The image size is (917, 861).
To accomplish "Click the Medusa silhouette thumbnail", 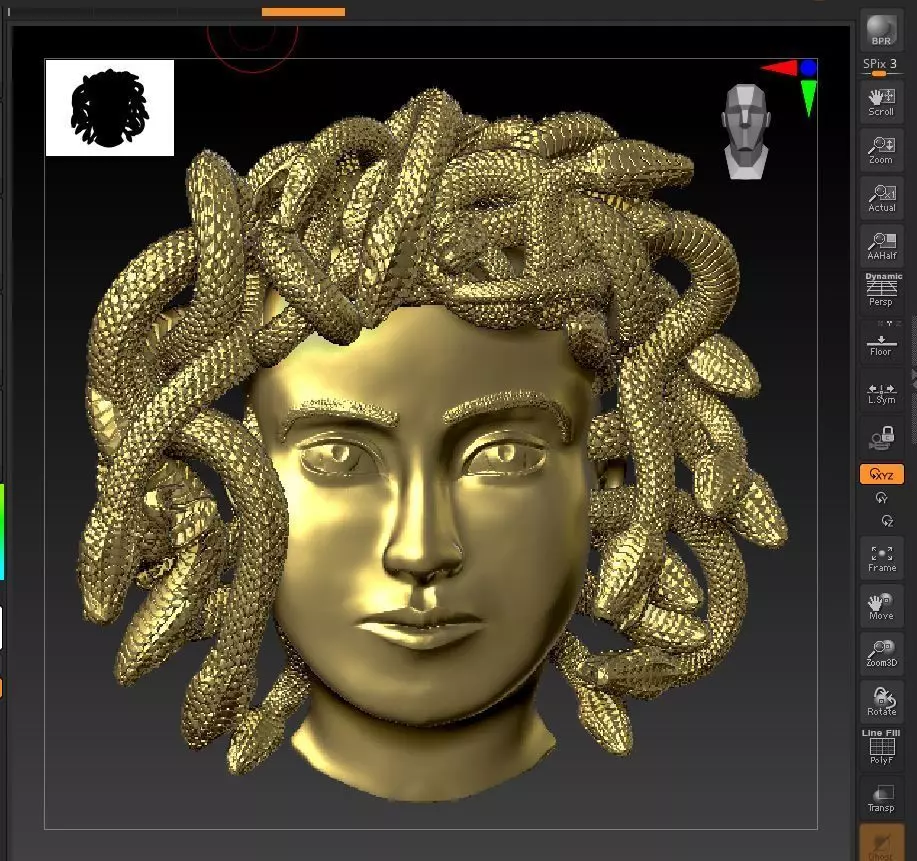I will coord(110,108).
